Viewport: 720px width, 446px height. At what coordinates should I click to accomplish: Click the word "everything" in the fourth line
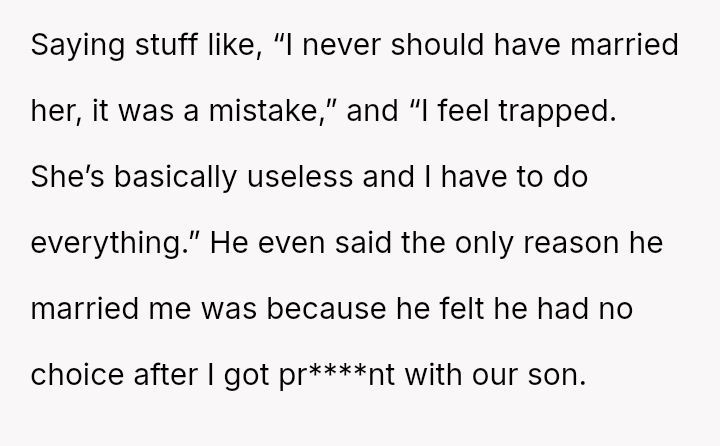(x=109, y=244)
